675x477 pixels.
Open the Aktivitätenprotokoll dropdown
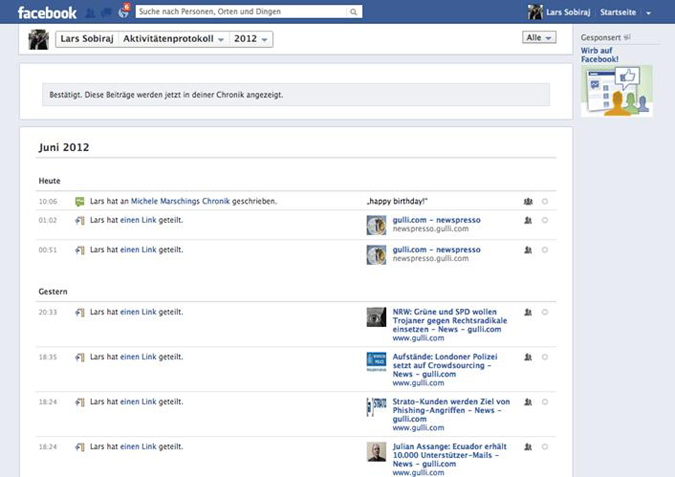pyautogui.click(x=173, y=39)
